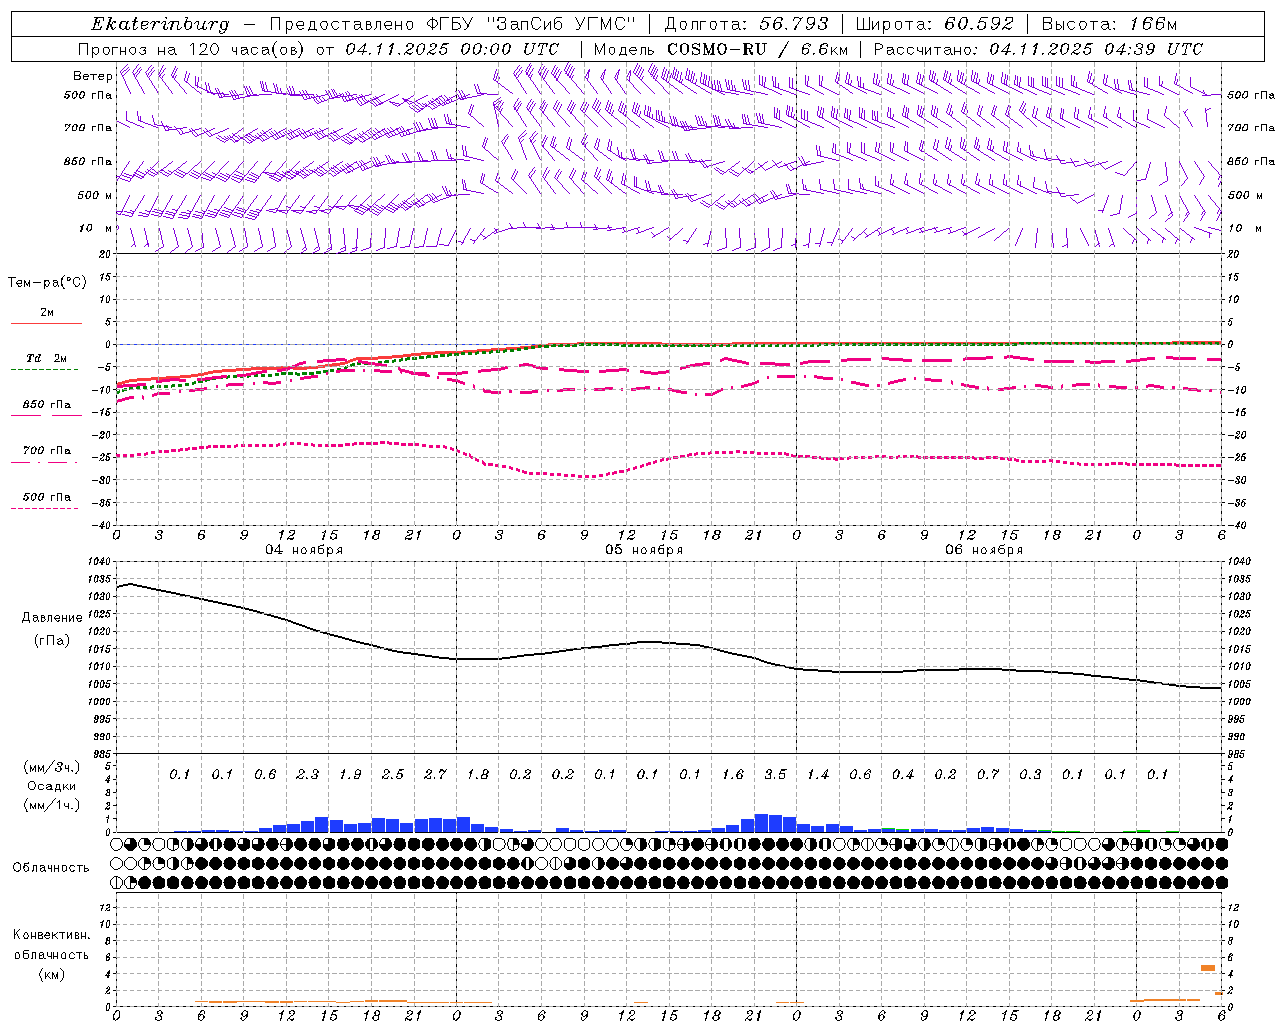Click the precipitation value '2.7'
Screen dimensions: 1280x1024
pyautogui.click(x=435, y=774)
